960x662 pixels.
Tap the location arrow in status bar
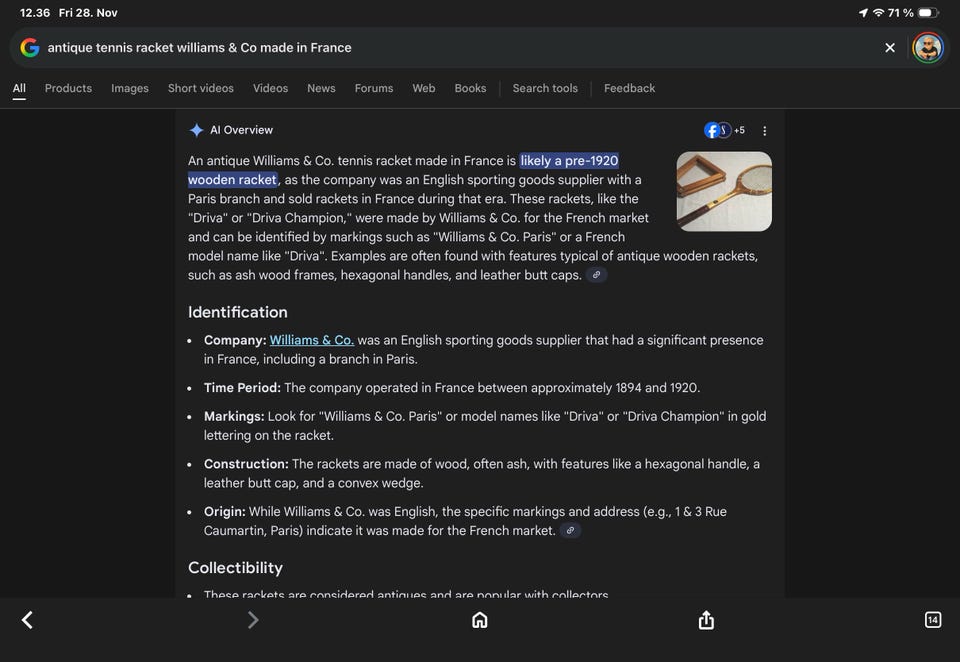pos(863,13)
